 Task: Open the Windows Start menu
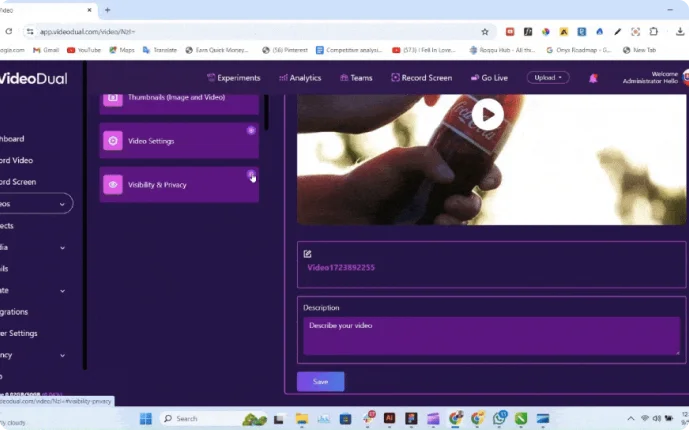(146, 418)
